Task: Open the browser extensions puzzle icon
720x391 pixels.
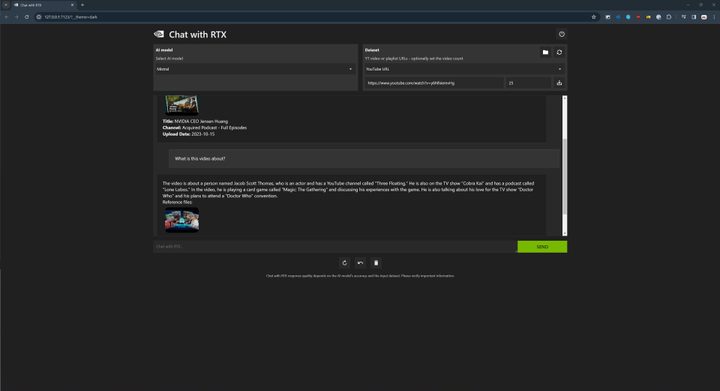Action: [x=669, y=17]
